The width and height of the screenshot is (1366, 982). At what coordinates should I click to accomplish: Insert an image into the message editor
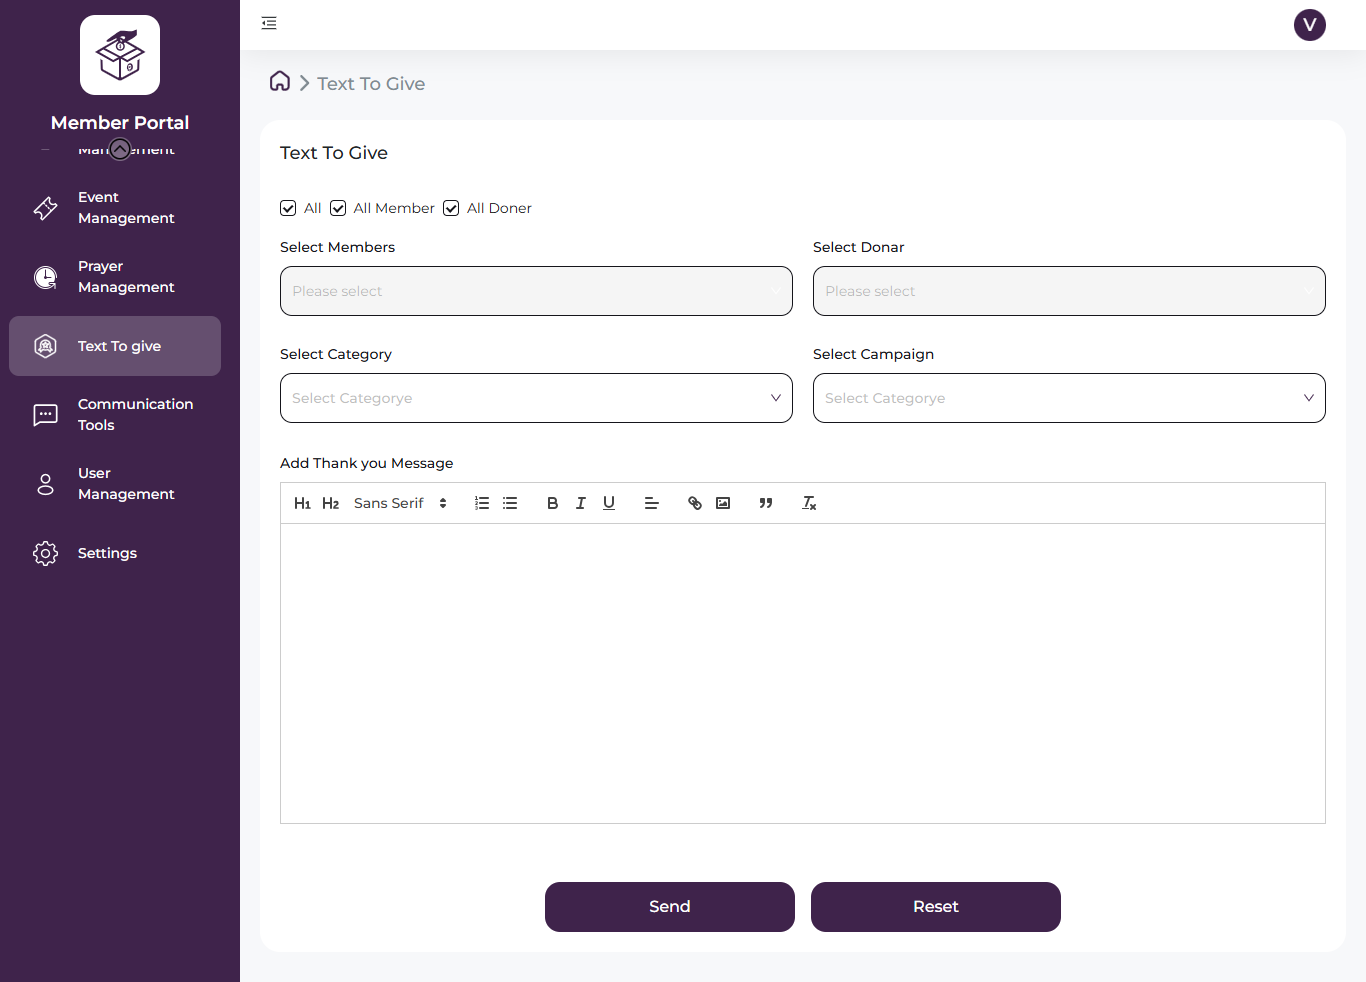723,503
